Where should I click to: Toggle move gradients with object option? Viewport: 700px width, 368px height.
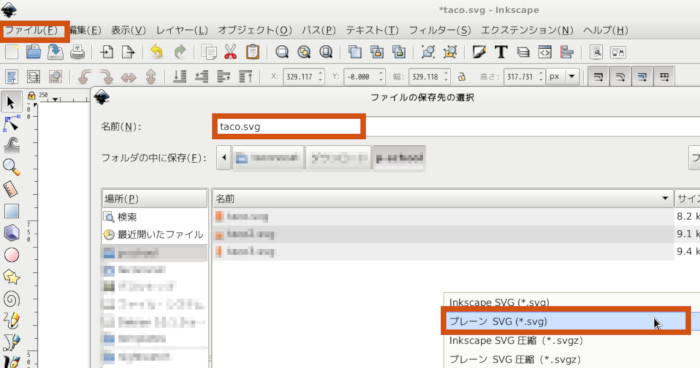coord(642,77)
